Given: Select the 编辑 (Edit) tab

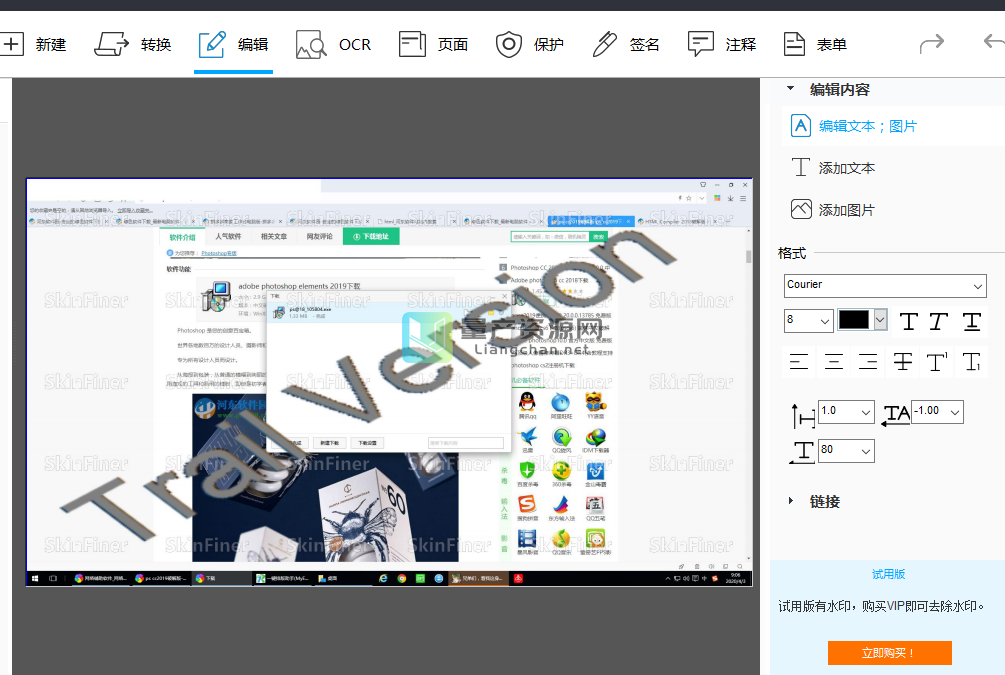Looking at the screenshot, I should [x=233, y=44].
